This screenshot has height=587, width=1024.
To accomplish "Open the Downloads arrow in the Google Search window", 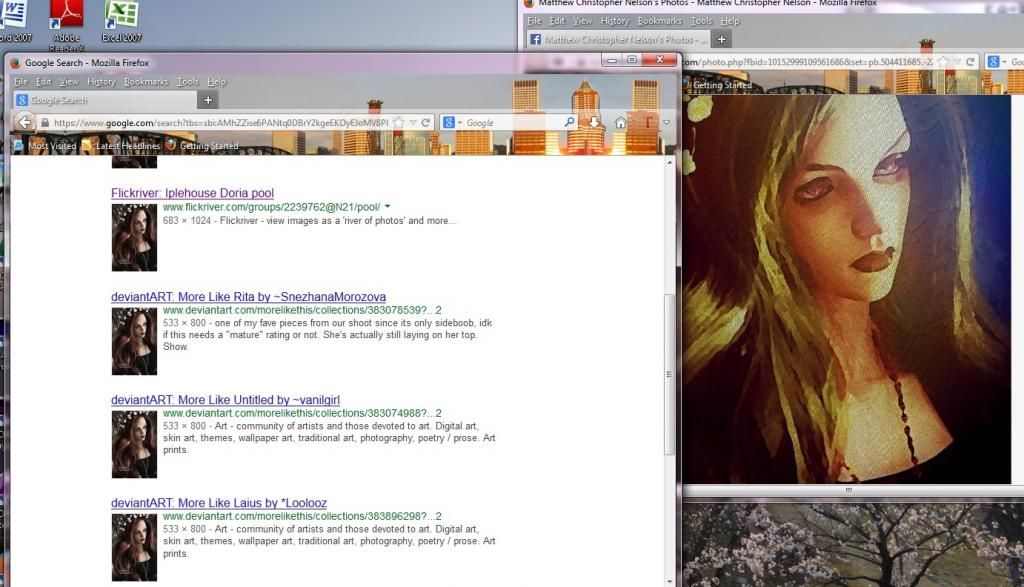I will [x=594, y=122].
